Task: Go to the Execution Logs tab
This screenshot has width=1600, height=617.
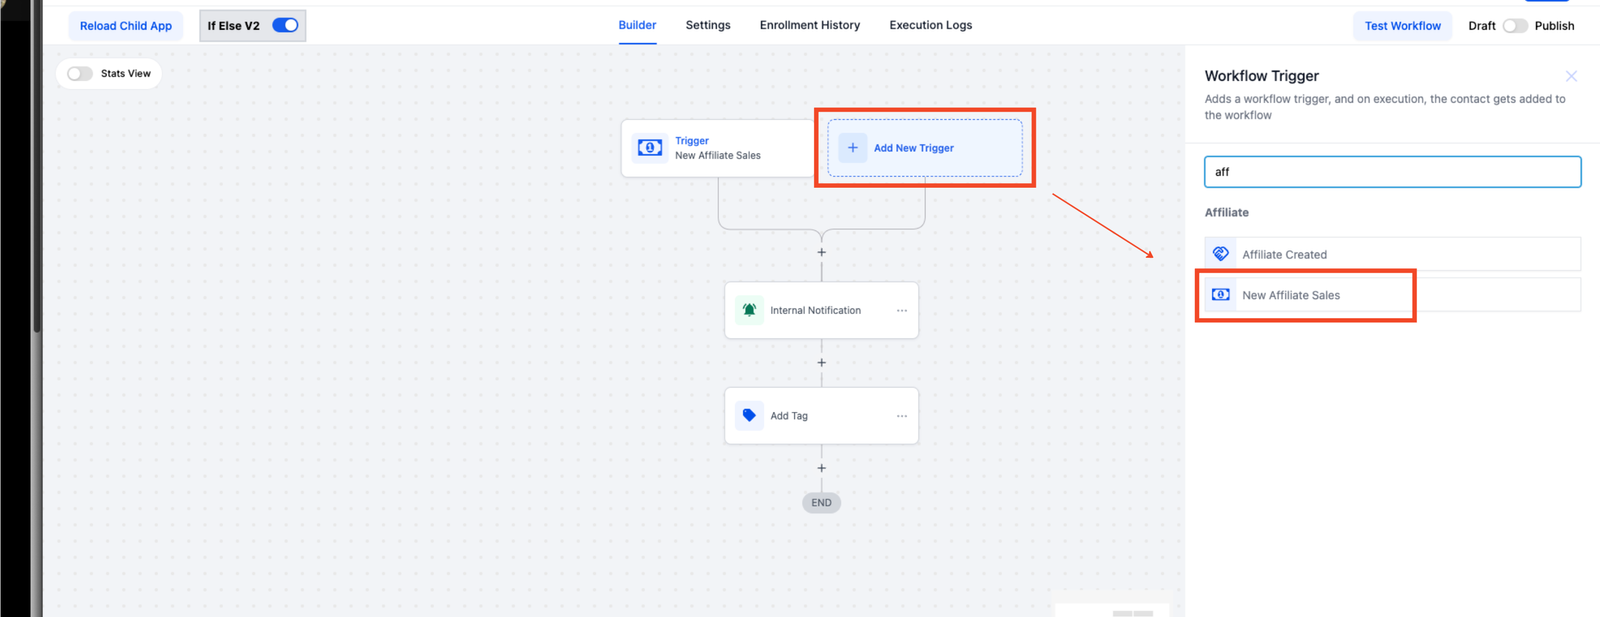Action: pyautogui.click(x=931, y=25)
